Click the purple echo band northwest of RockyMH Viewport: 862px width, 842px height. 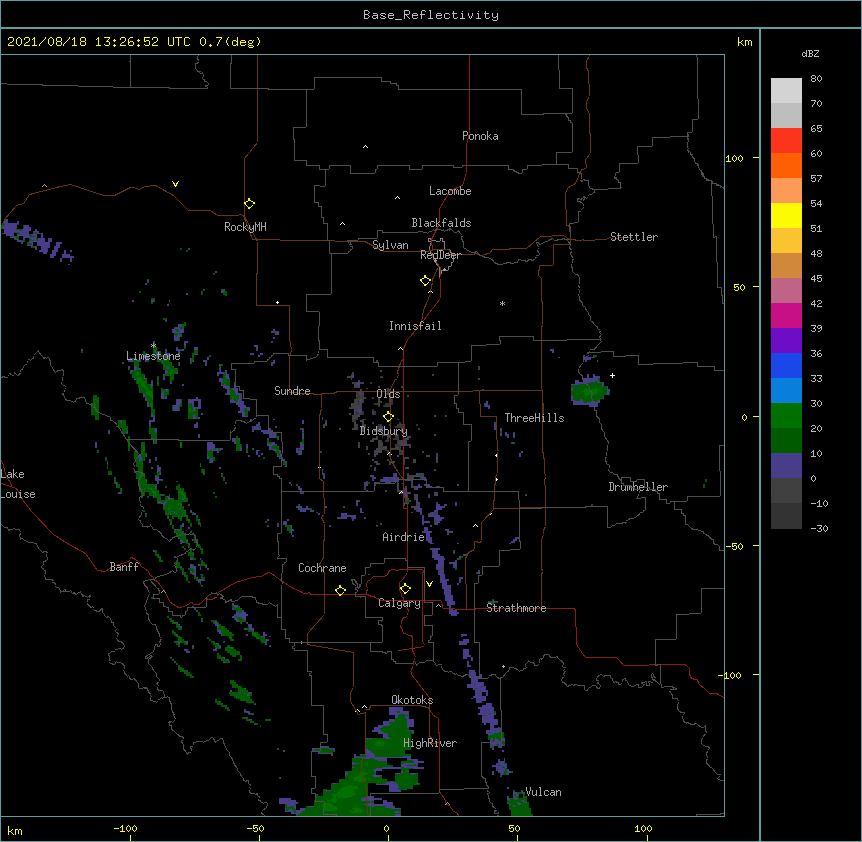pos(37,240)
